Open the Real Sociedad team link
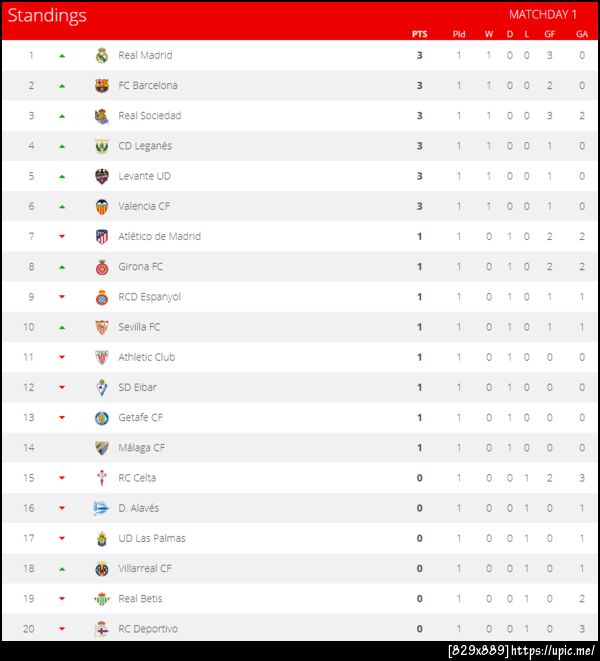This screenshot has width=600, height=661. [149, 116]
